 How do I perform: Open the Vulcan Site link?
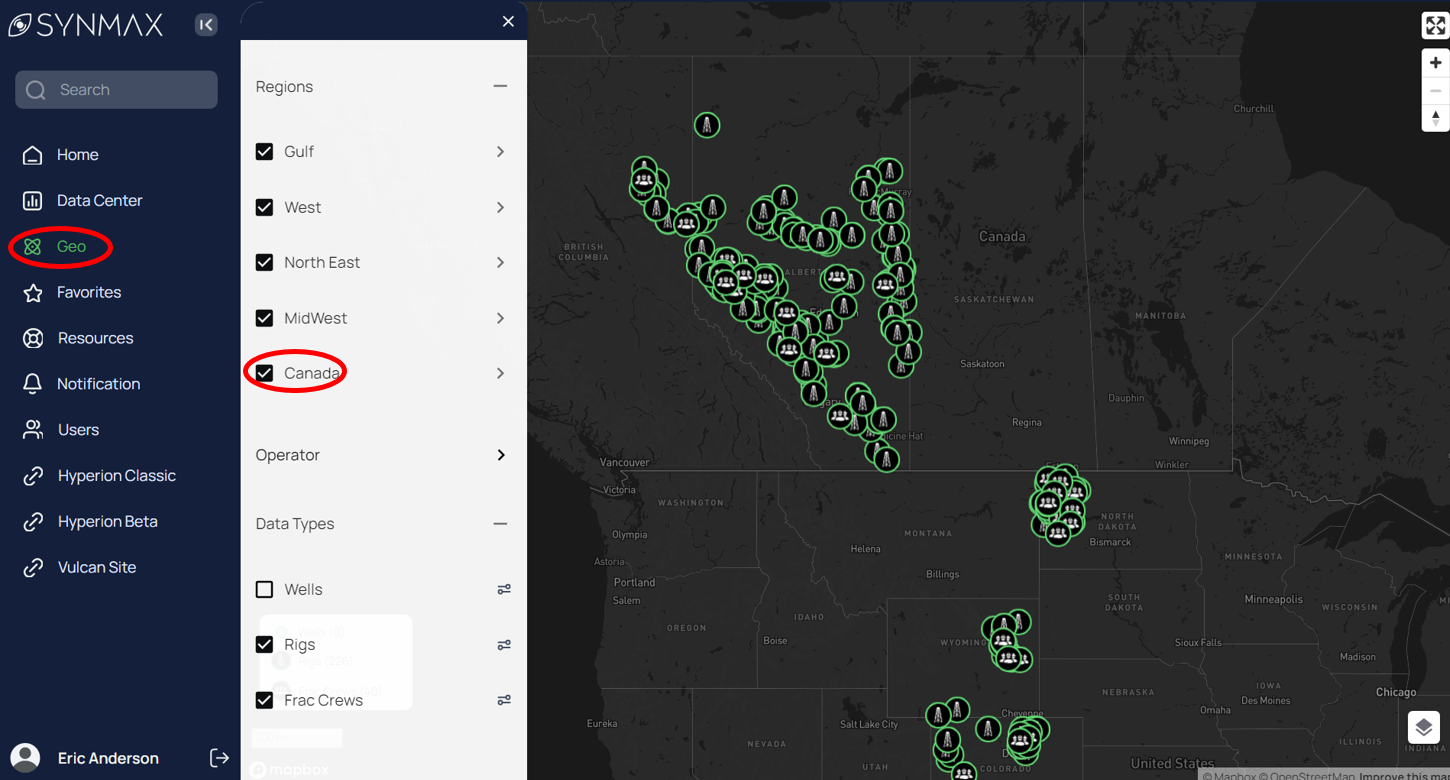[96, 567]
